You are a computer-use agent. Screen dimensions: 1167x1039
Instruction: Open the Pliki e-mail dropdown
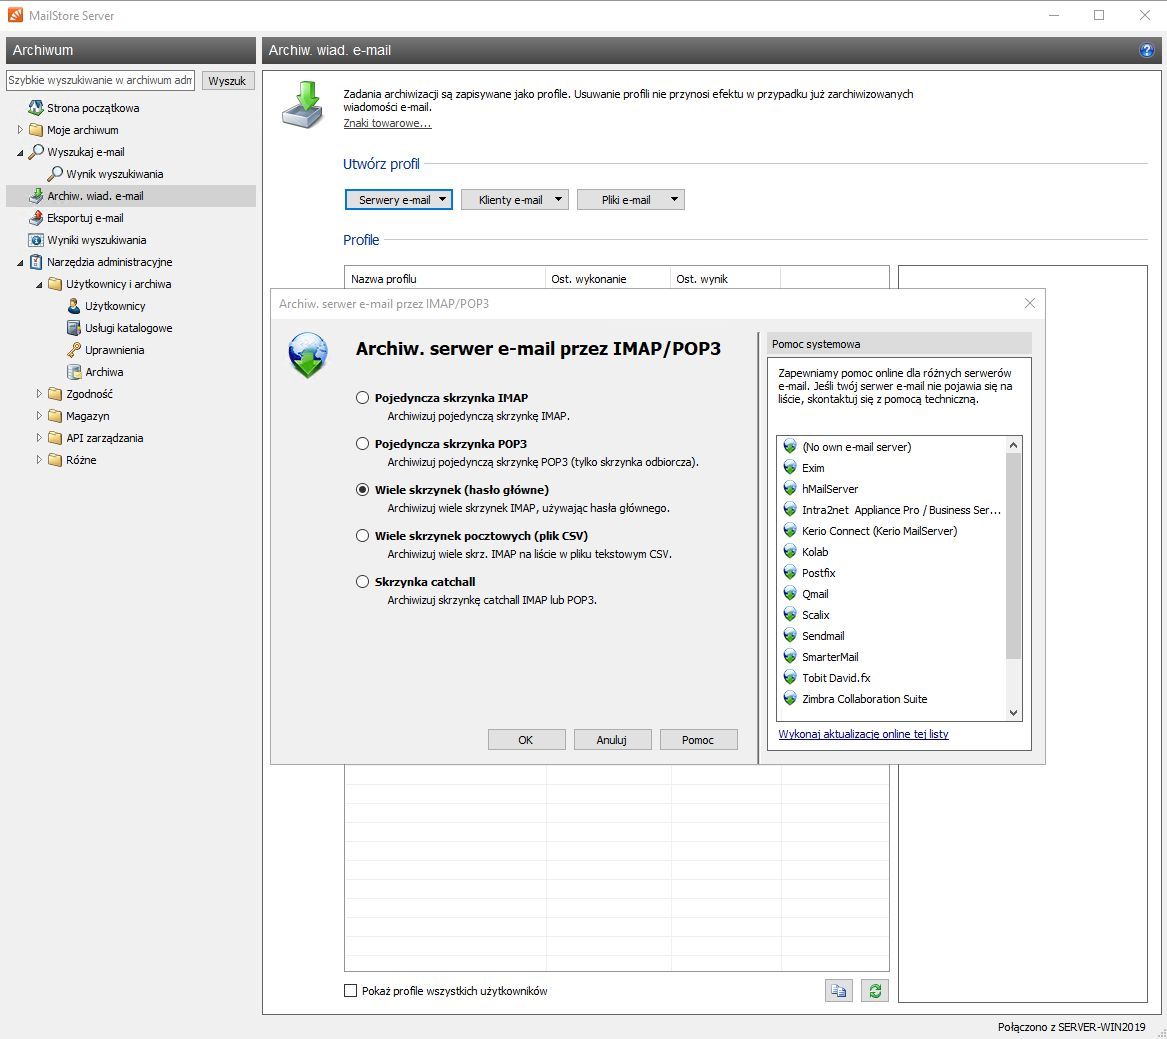click(x=631, y=199)
